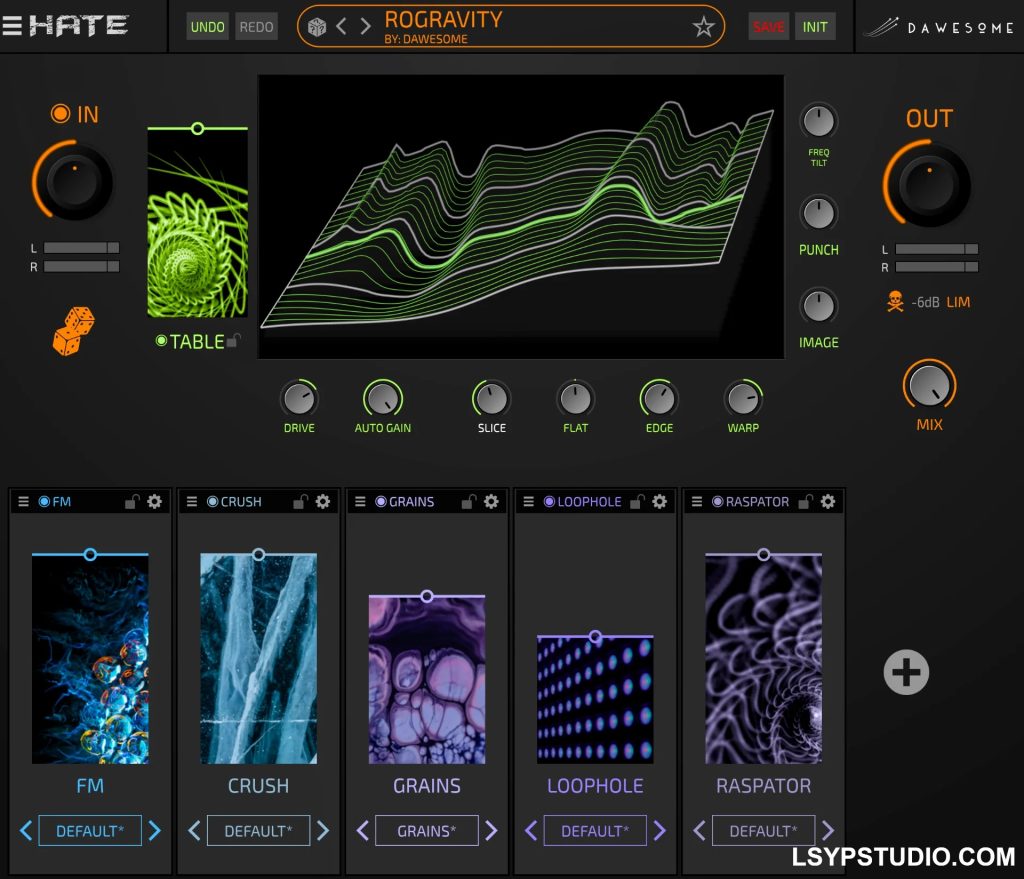Click the OUT gain knob

click(929, 185)
